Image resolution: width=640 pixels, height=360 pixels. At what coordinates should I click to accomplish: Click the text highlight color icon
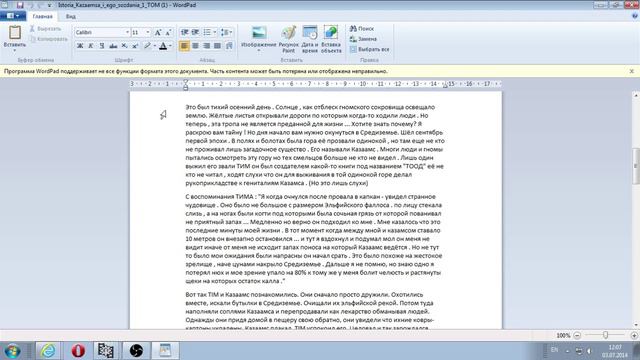147,46
